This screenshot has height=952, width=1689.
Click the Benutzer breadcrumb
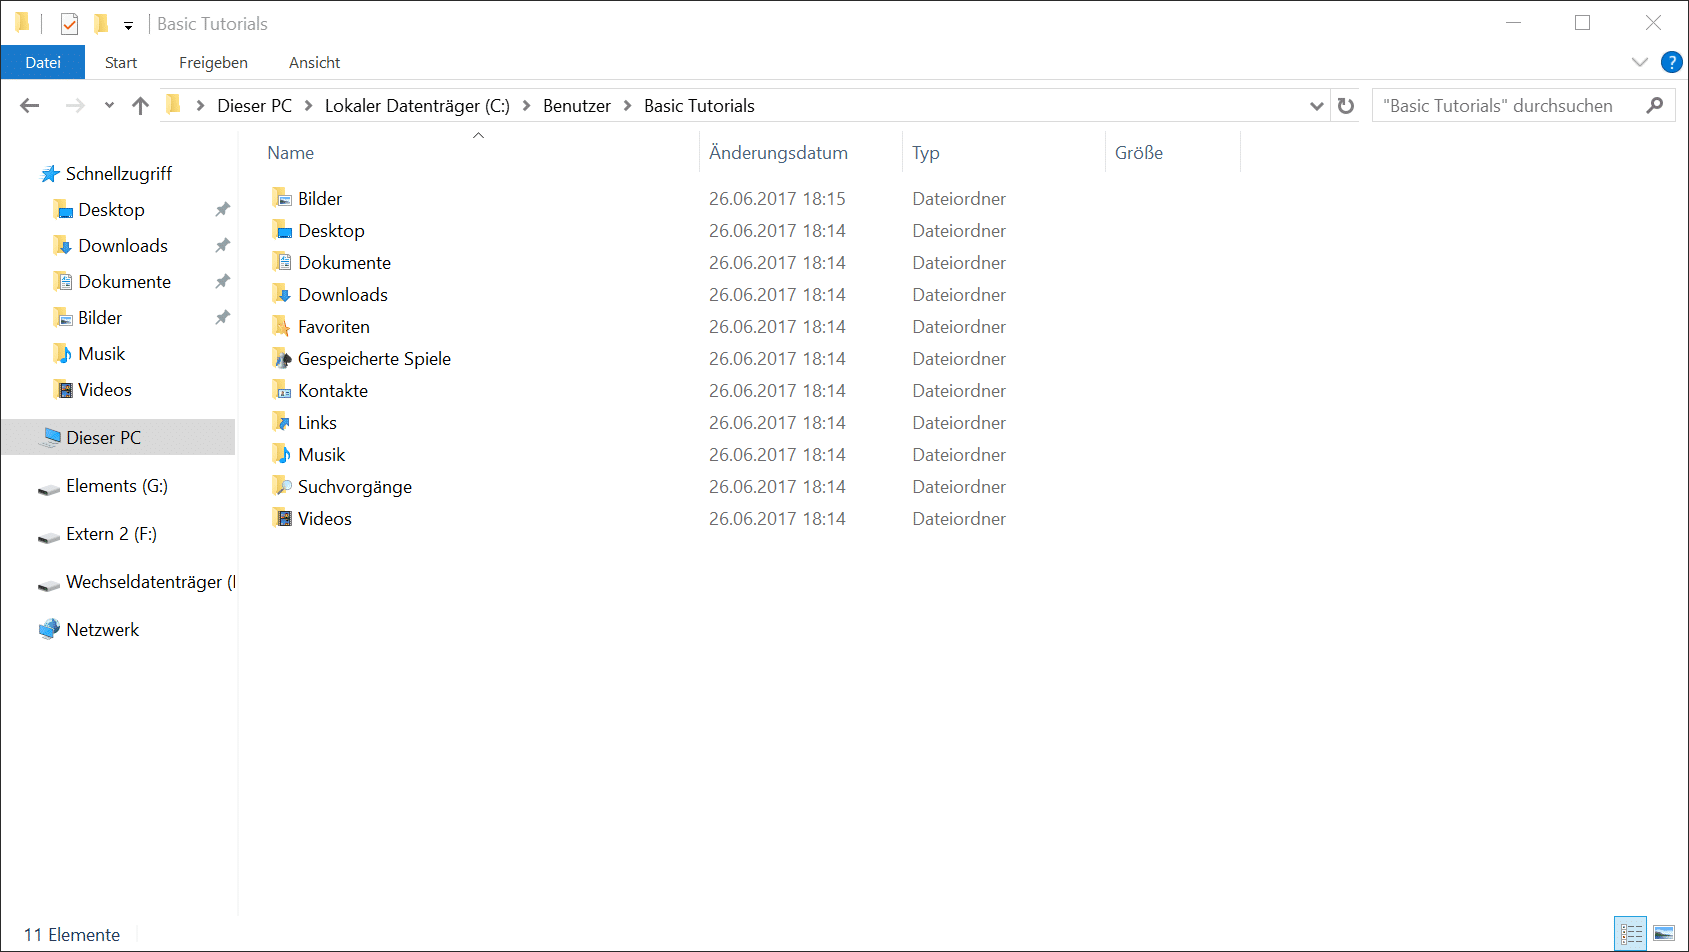click(x=577, y=106)
